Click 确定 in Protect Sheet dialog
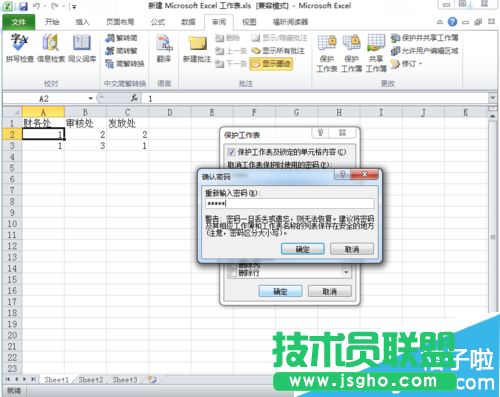500x397 pixels. click(280, 291)
